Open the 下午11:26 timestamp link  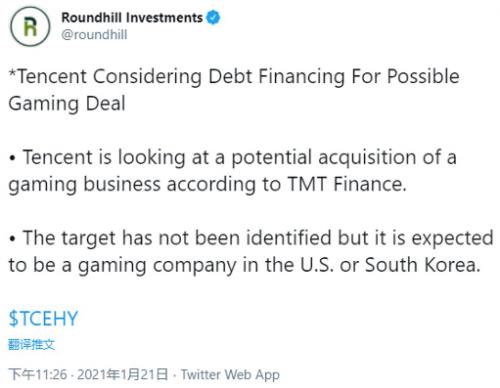coord(38,374)
